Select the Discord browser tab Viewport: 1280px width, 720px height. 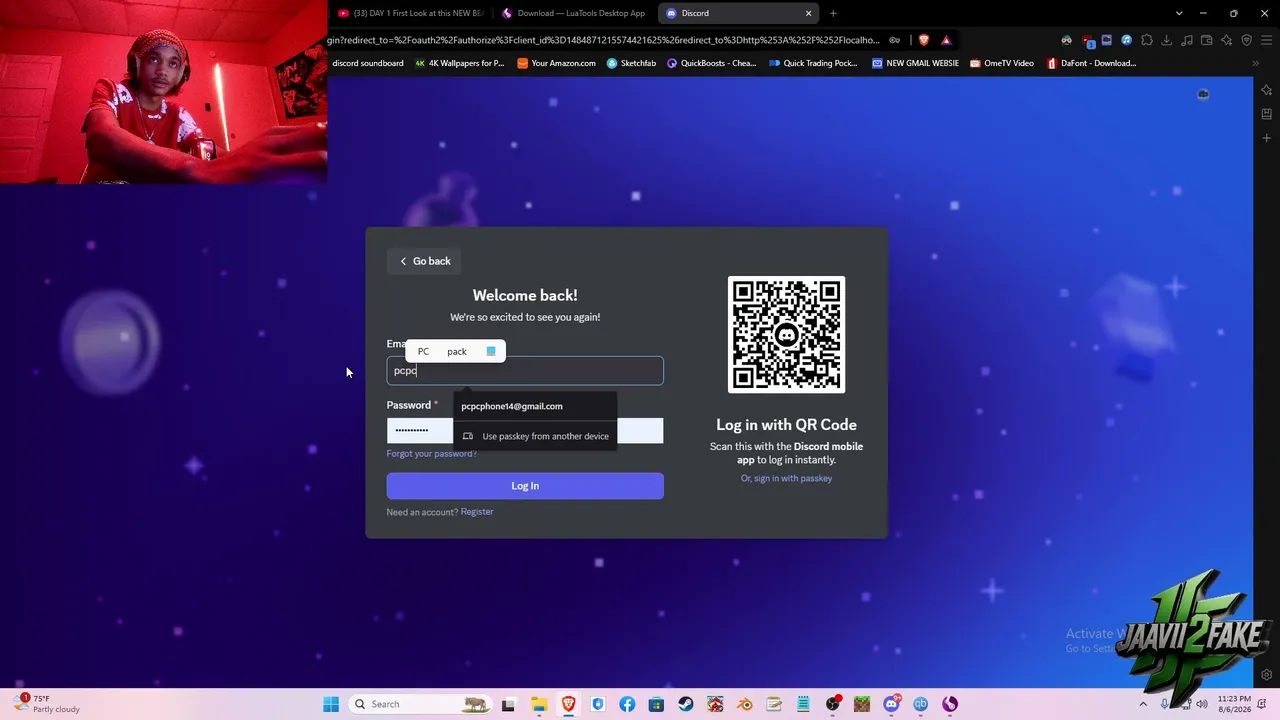pos(738,13)
